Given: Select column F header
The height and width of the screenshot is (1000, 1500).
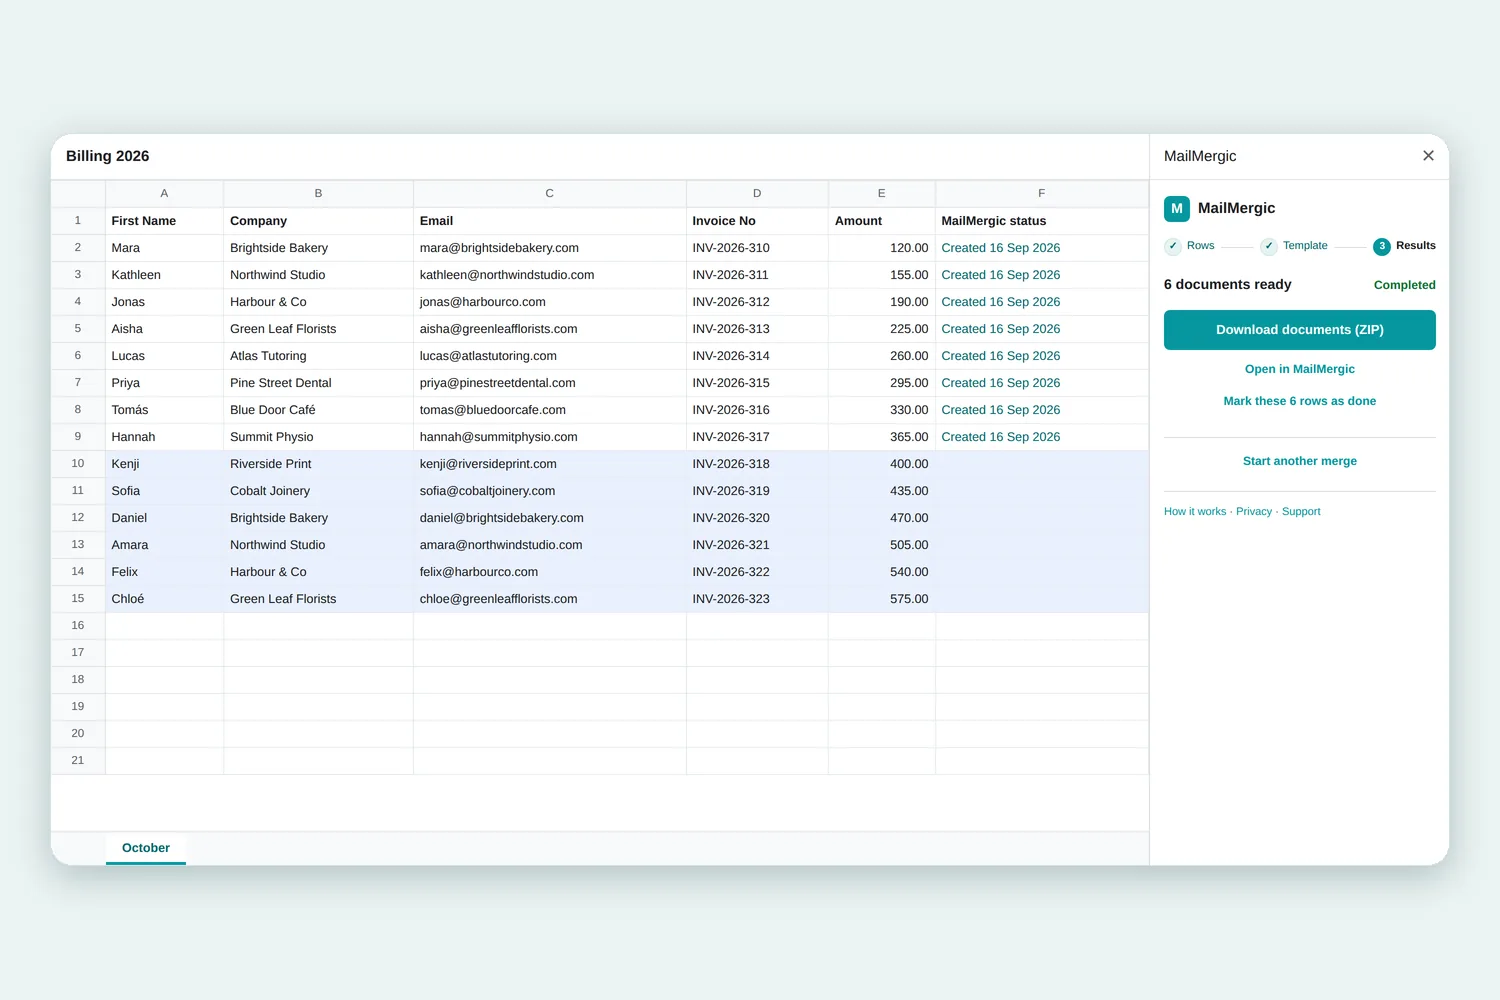Looking at the screenshot, I should (x=1042, y=193).
